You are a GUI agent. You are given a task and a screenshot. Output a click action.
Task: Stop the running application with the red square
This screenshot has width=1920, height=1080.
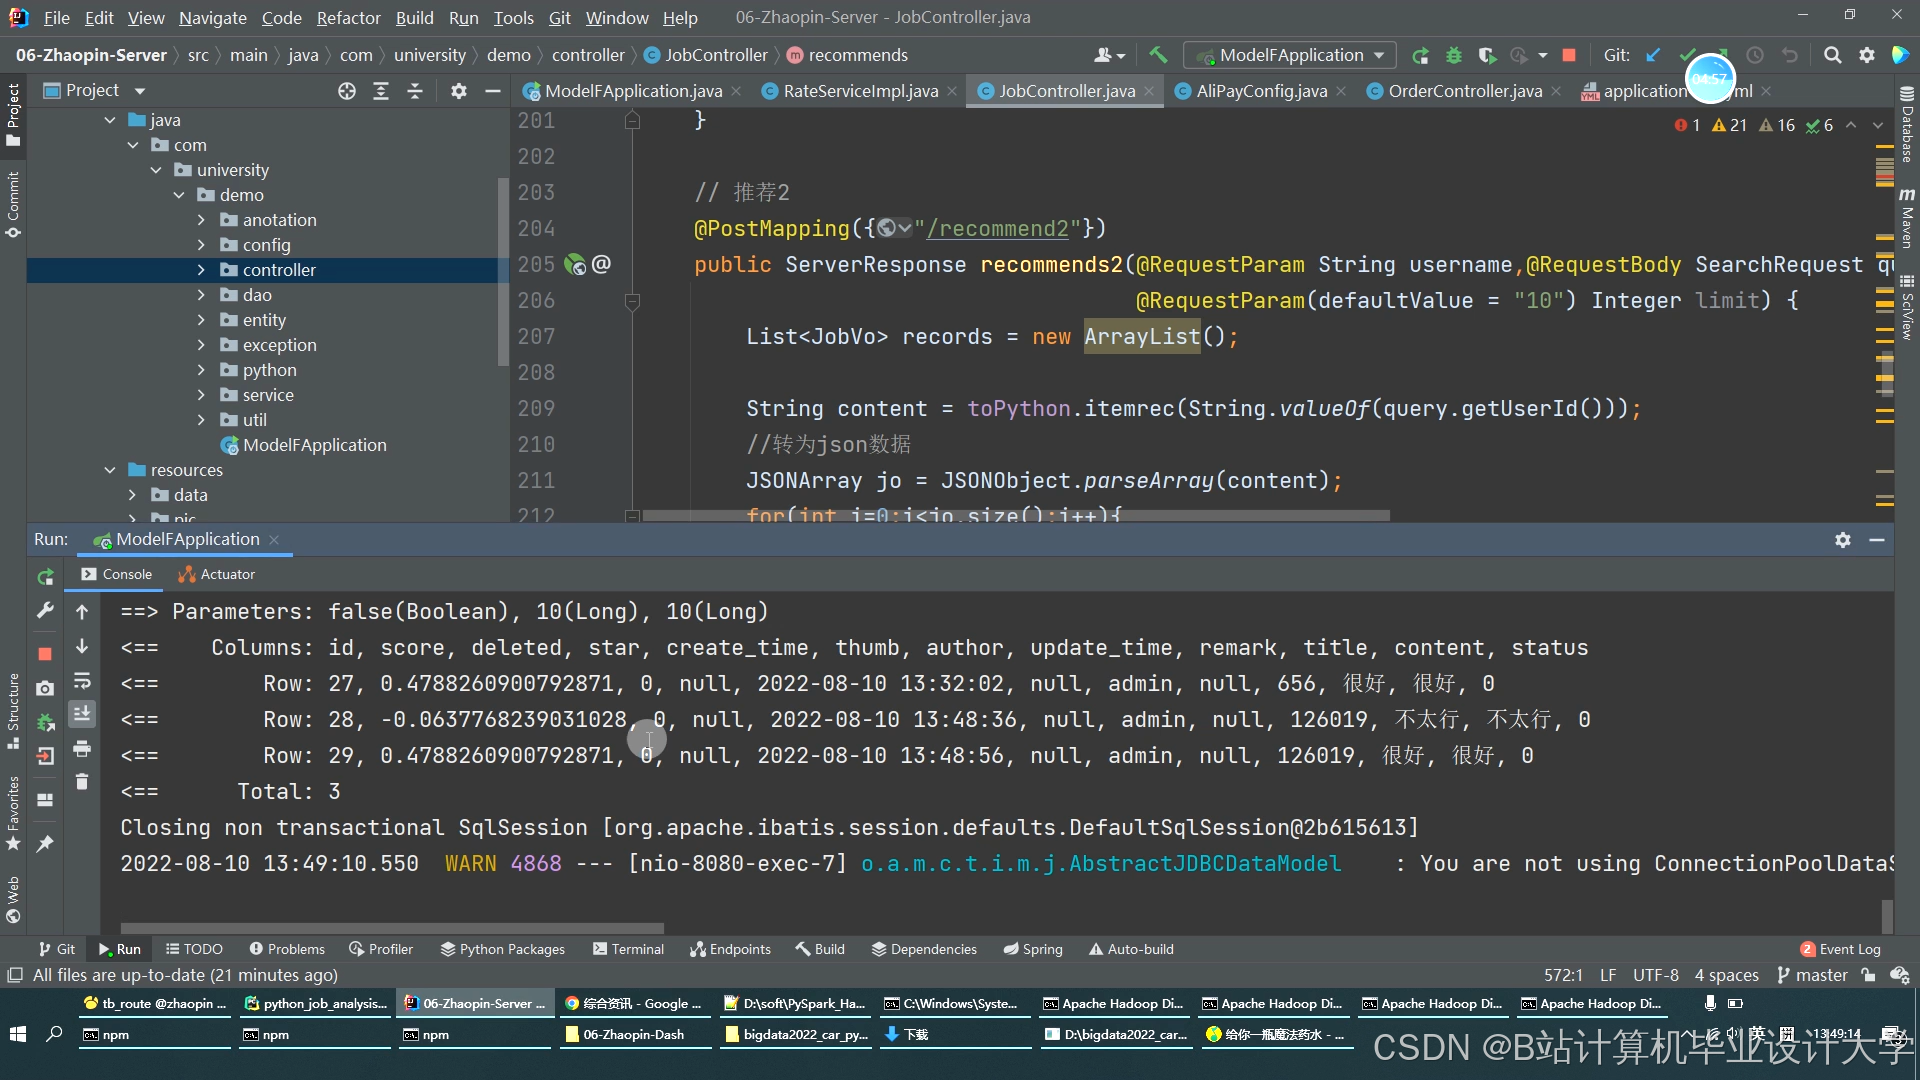click(x=45, y=653)
